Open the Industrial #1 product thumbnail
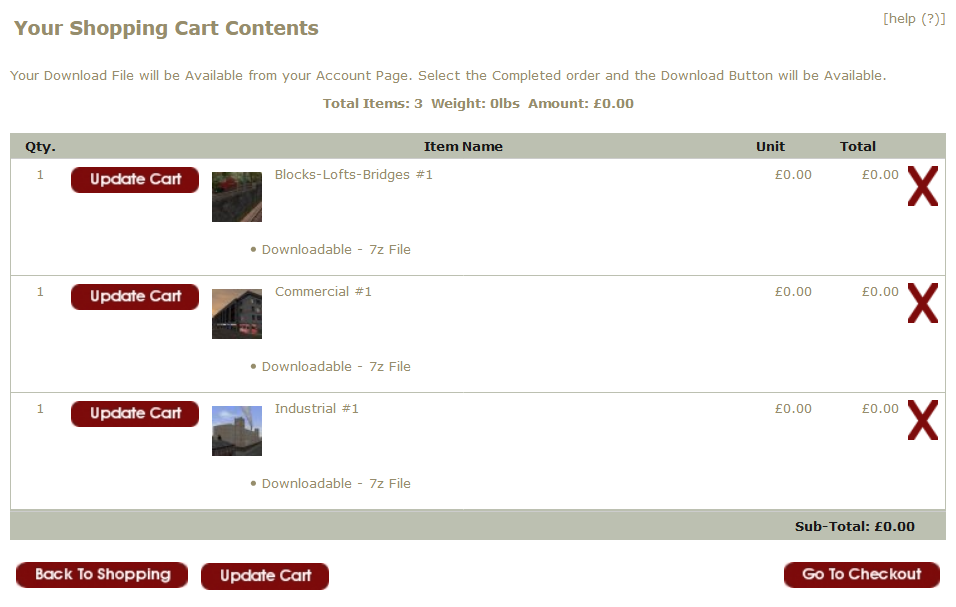 [237, 431]
